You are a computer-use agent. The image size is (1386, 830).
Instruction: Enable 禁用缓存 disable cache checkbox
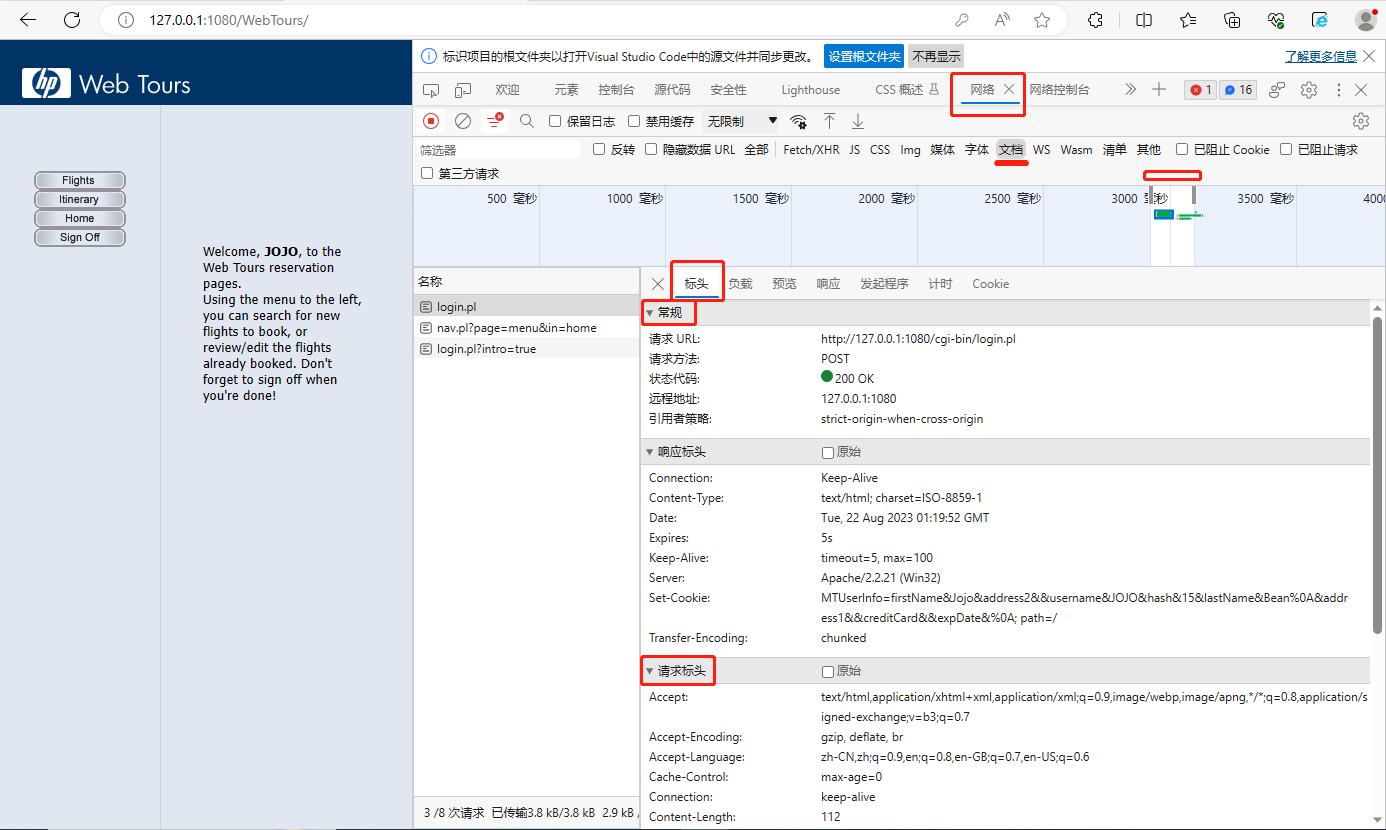pos(634,121)
